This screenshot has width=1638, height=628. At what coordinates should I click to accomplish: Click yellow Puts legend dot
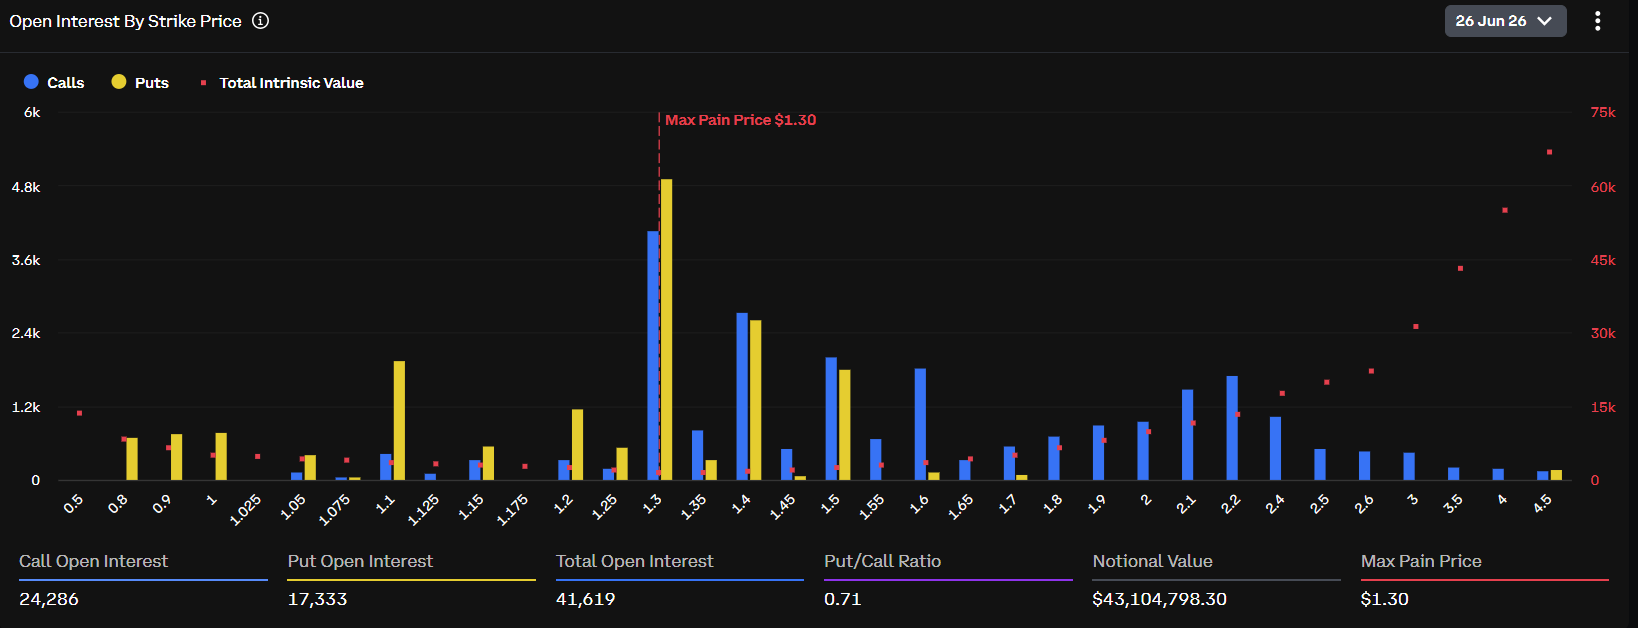119,82
